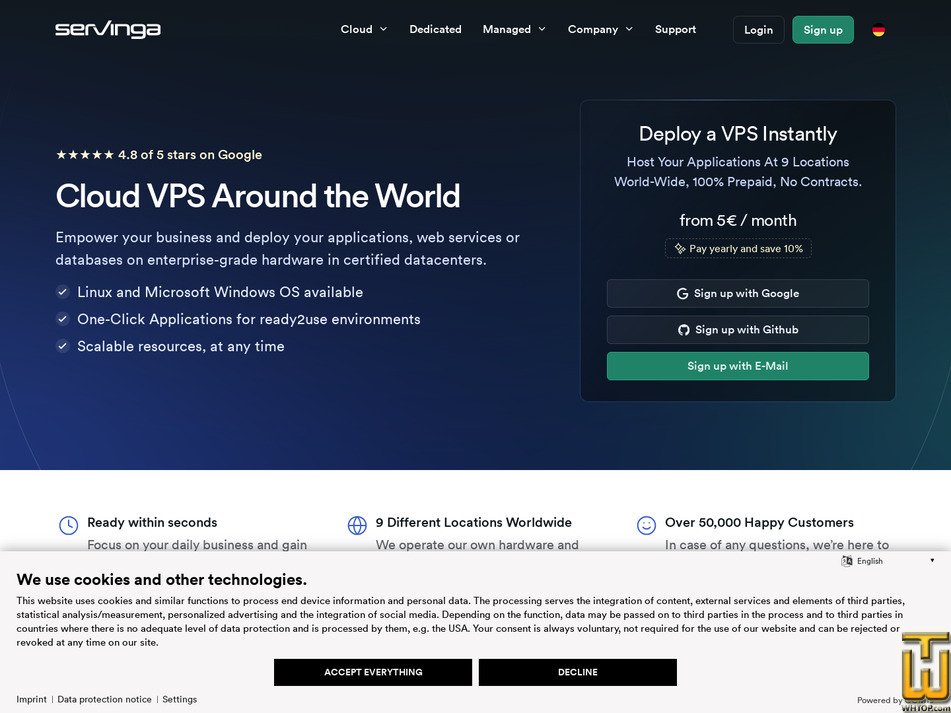Click the servinga logo
Image resolution: width=951 pixels, height=713 pixels.
[107, 29]
